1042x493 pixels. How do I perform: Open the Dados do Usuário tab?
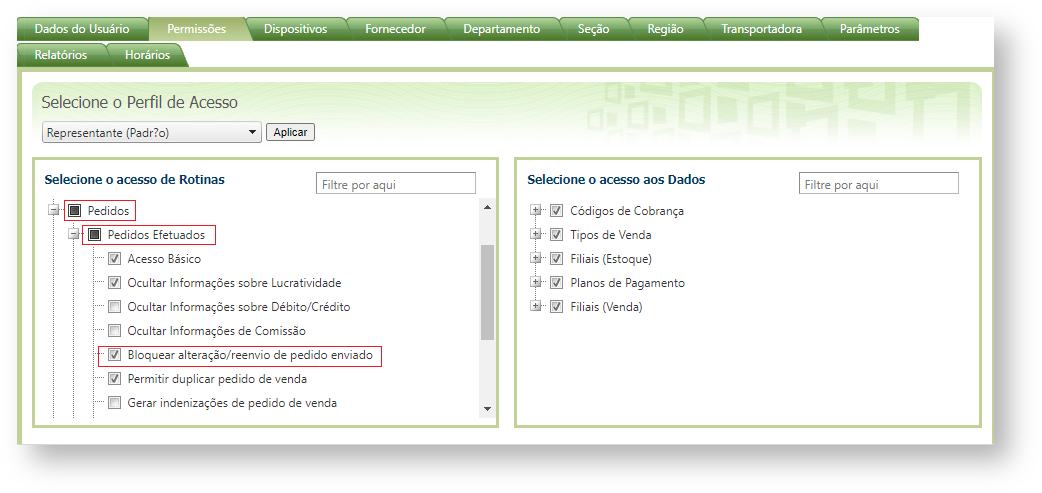click(x=82, y=29)
